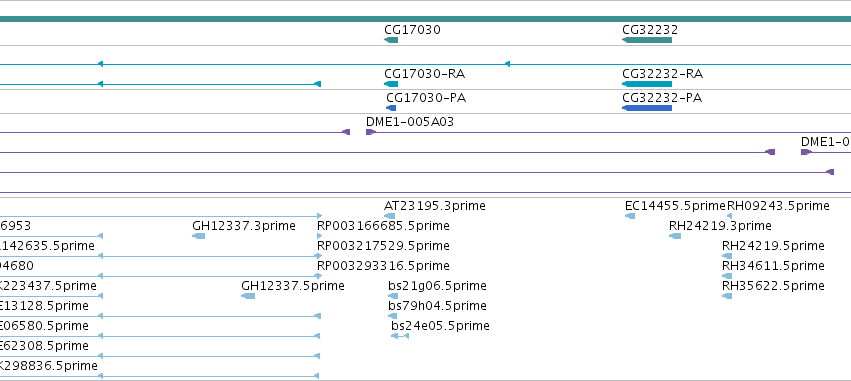Click the GH12337.3prime EST glyph
The width and height of the screenshot is (851, 381).
199,236
